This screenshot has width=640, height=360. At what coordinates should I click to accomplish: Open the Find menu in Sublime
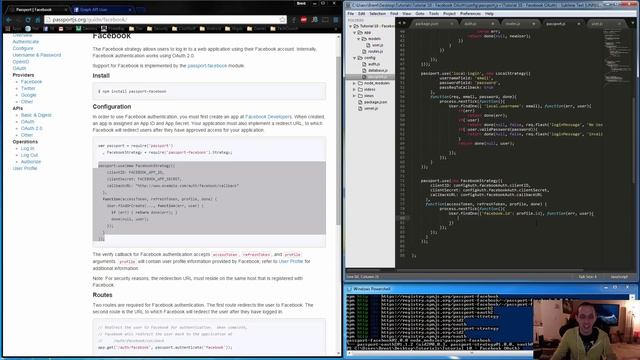[x=394, y=13]
